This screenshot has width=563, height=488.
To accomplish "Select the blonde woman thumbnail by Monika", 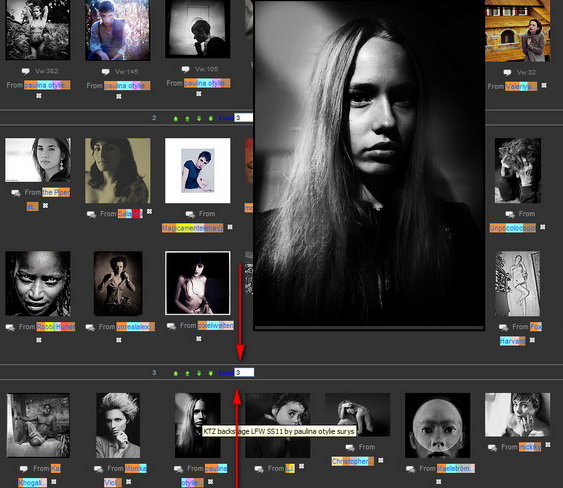I will coord(118,425).
